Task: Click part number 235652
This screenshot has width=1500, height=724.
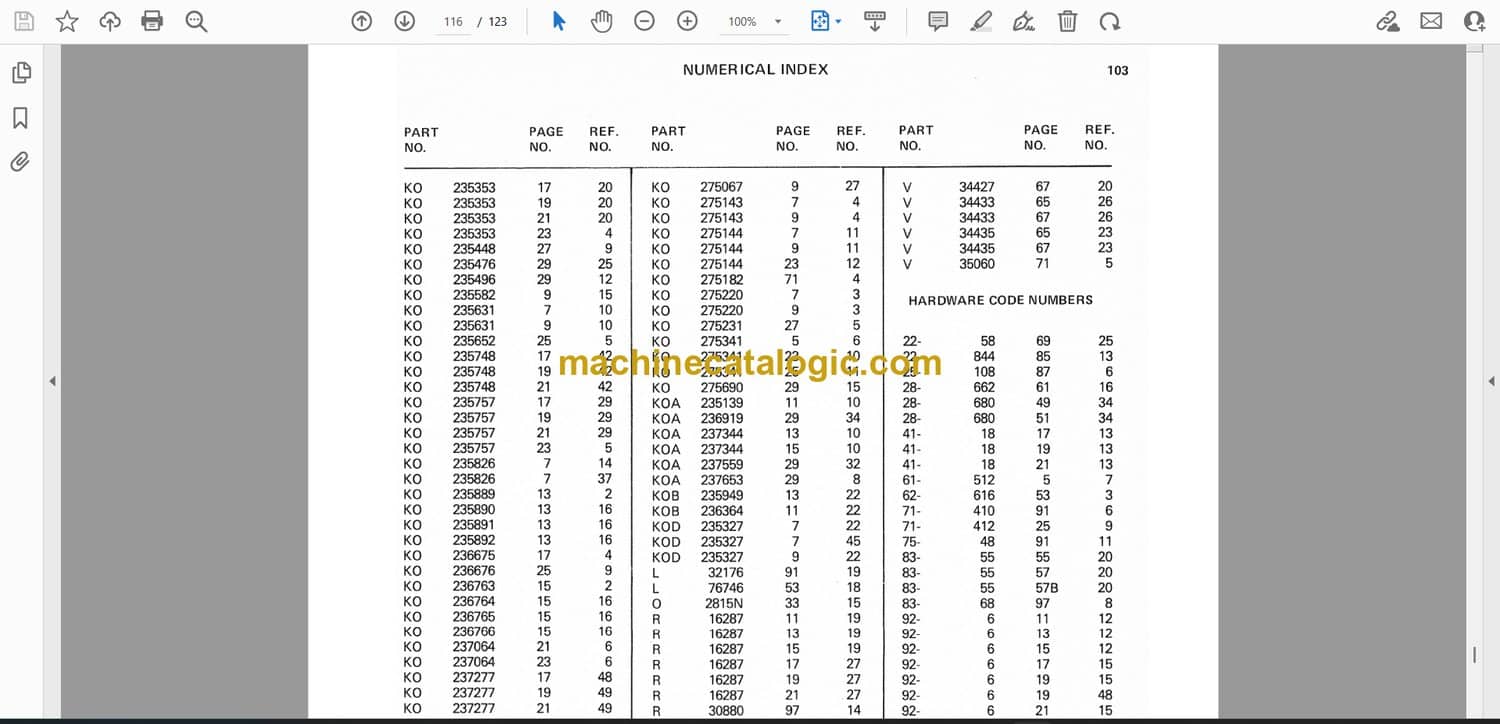Action: pyautogui.click(x=474, y=341)
